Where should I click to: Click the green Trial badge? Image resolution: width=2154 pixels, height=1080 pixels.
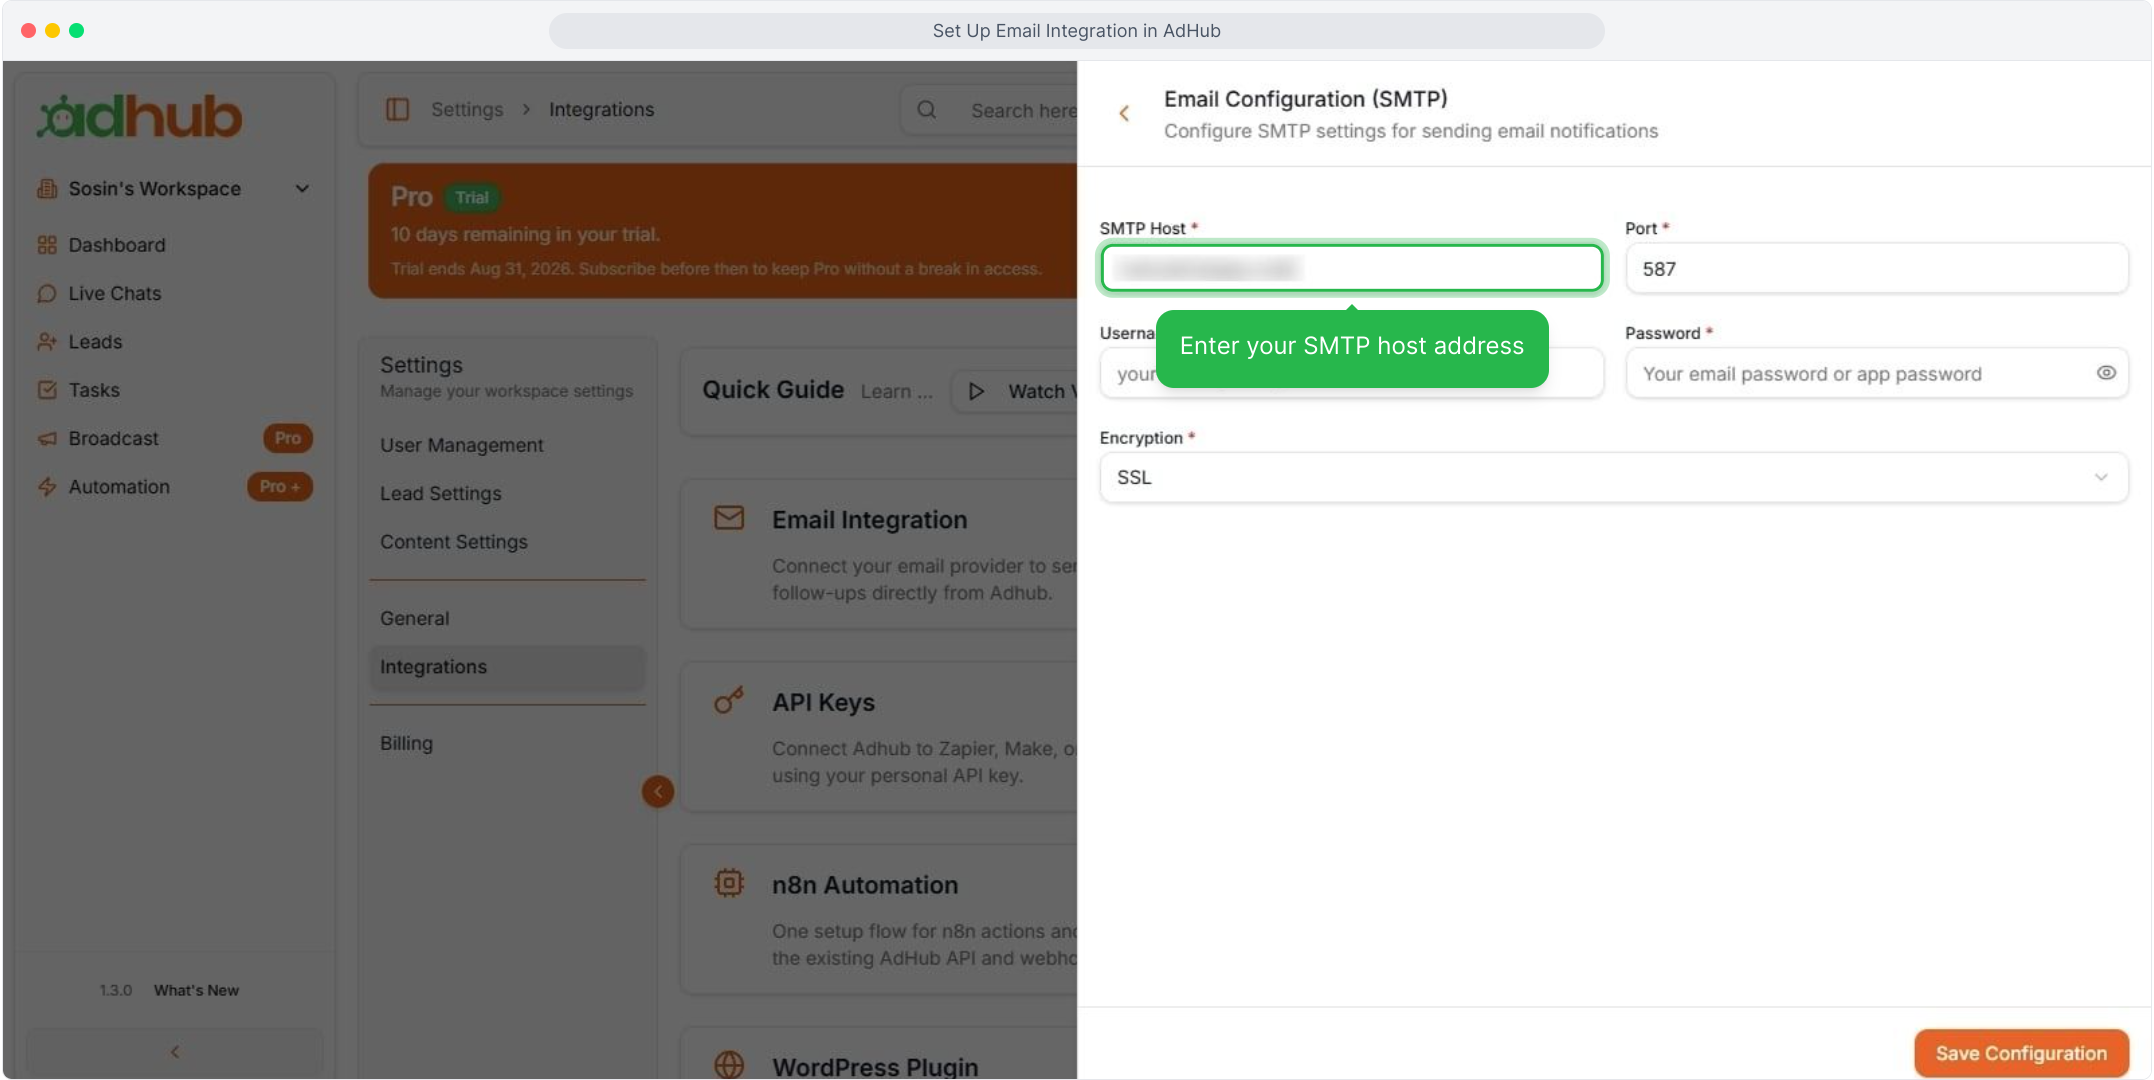tap(472, 198)
